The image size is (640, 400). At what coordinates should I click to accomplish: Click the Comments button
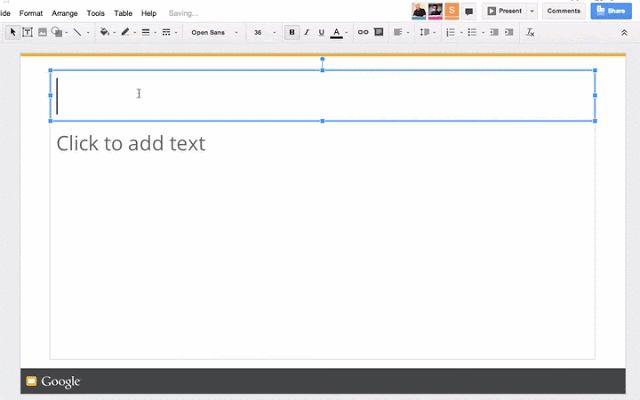564,11
